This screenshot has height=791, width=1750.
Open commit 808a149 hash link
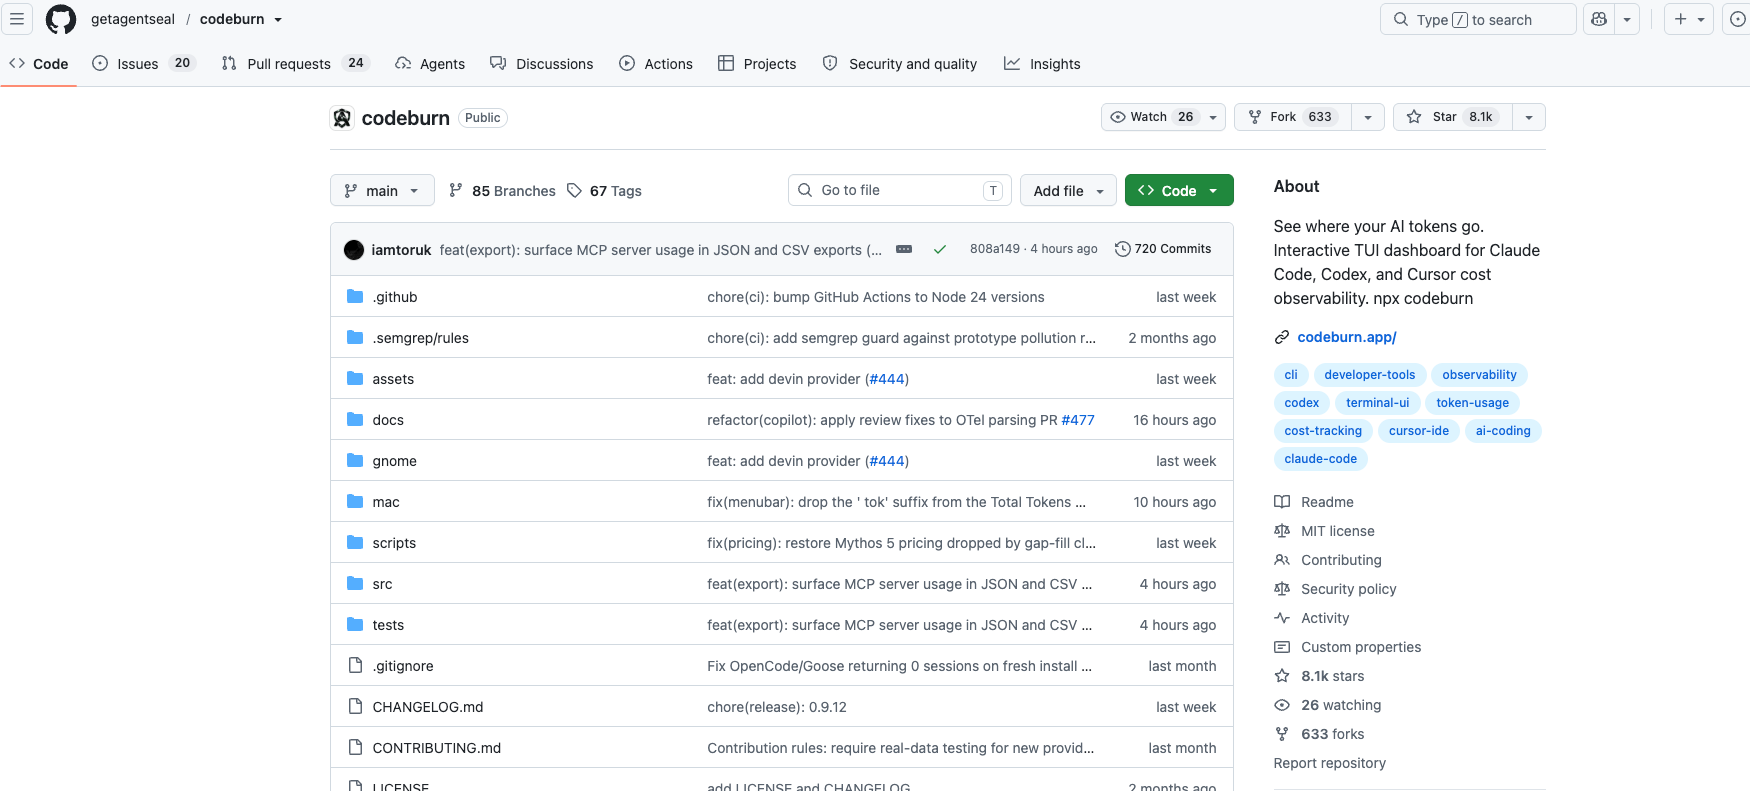coord(995,249)
